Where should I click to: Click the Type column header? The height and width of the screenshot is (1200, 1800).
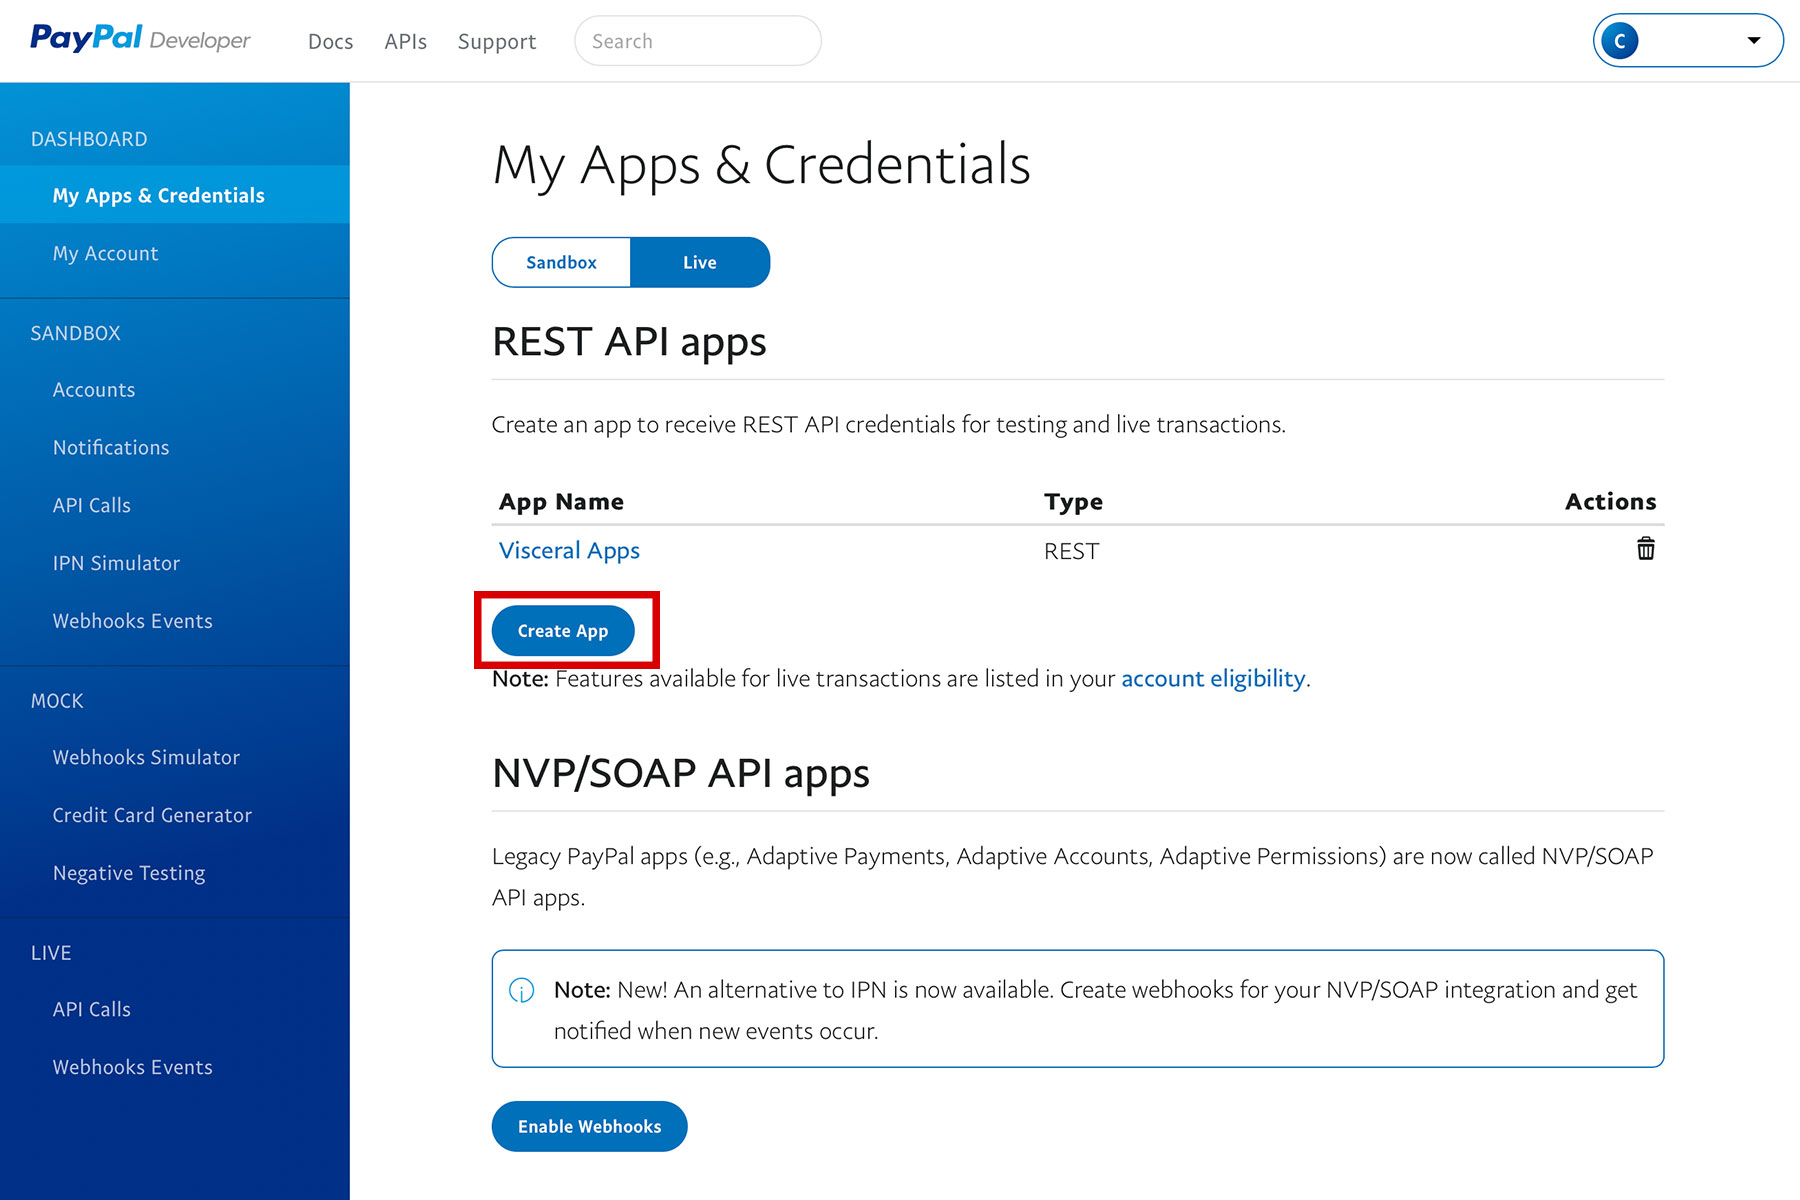pos(1073,502)
